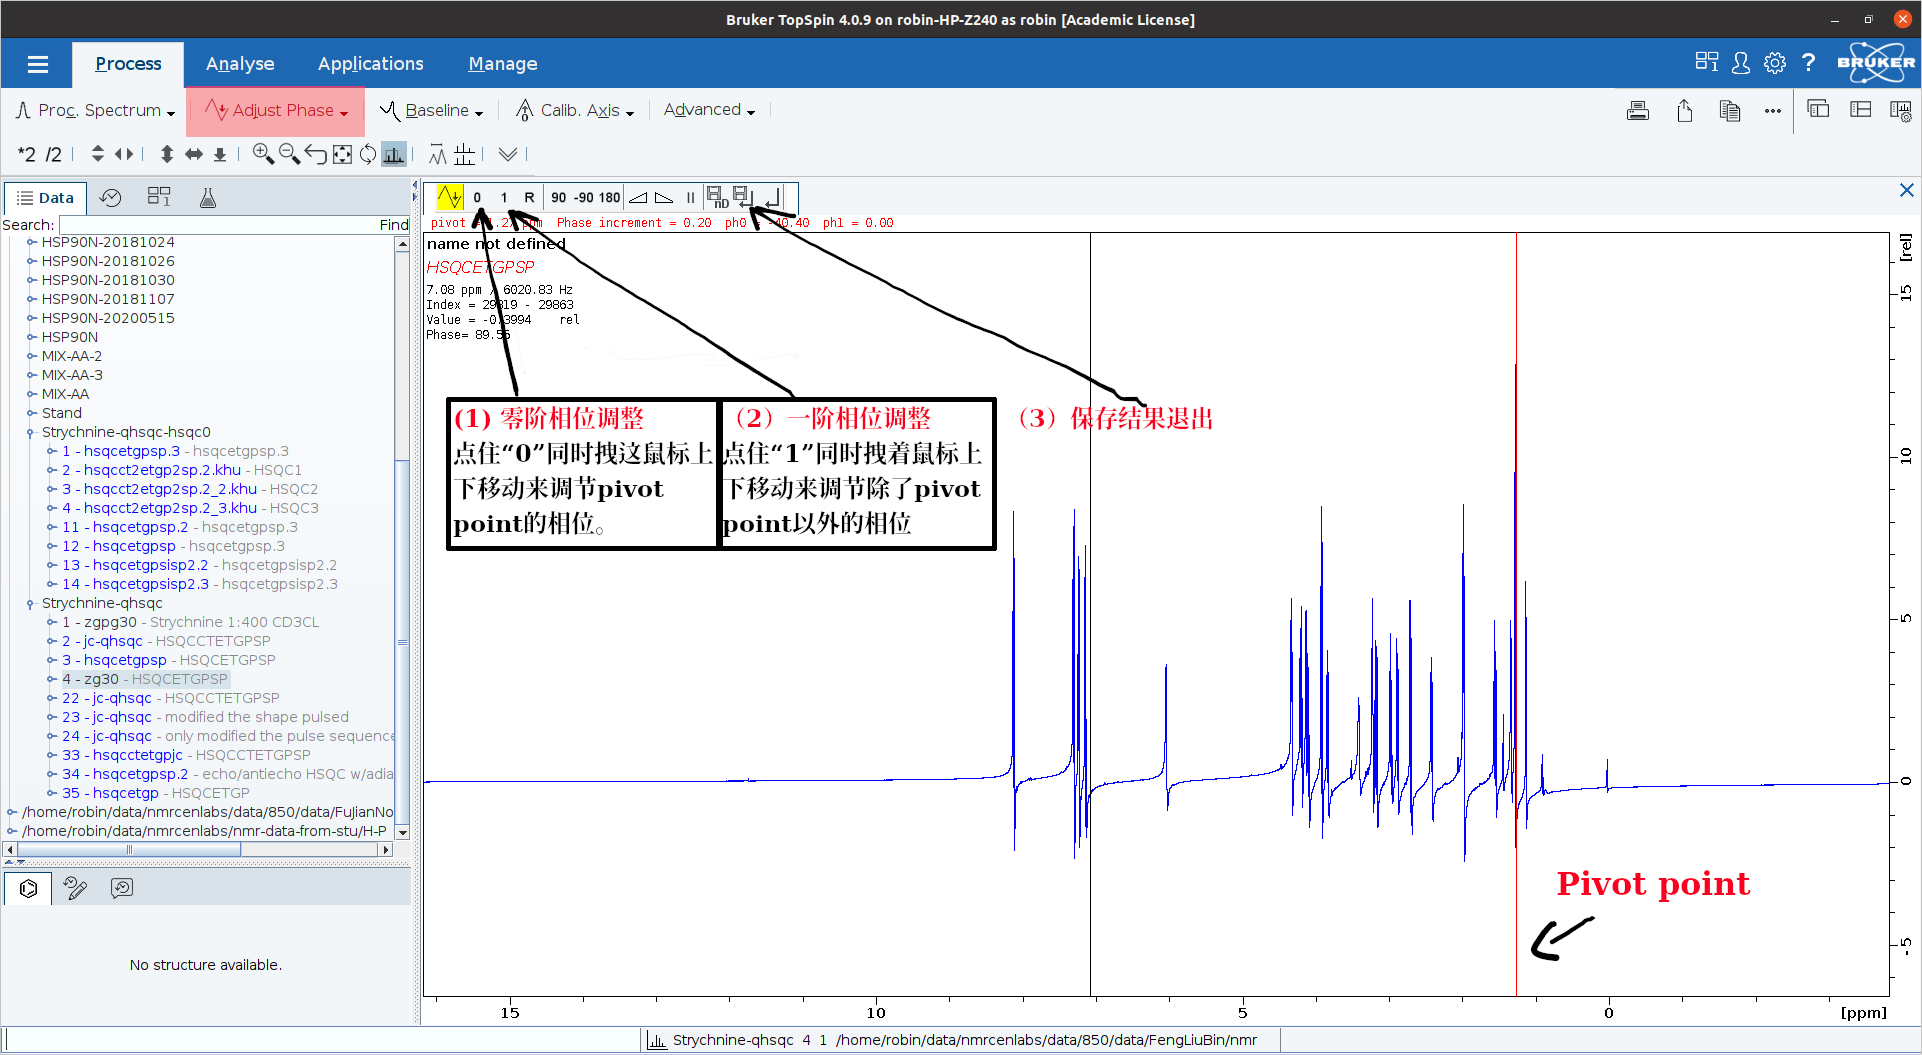
Task: Switch to the Analyse tab
Action: pyautogui.click(x=240, y=64)
